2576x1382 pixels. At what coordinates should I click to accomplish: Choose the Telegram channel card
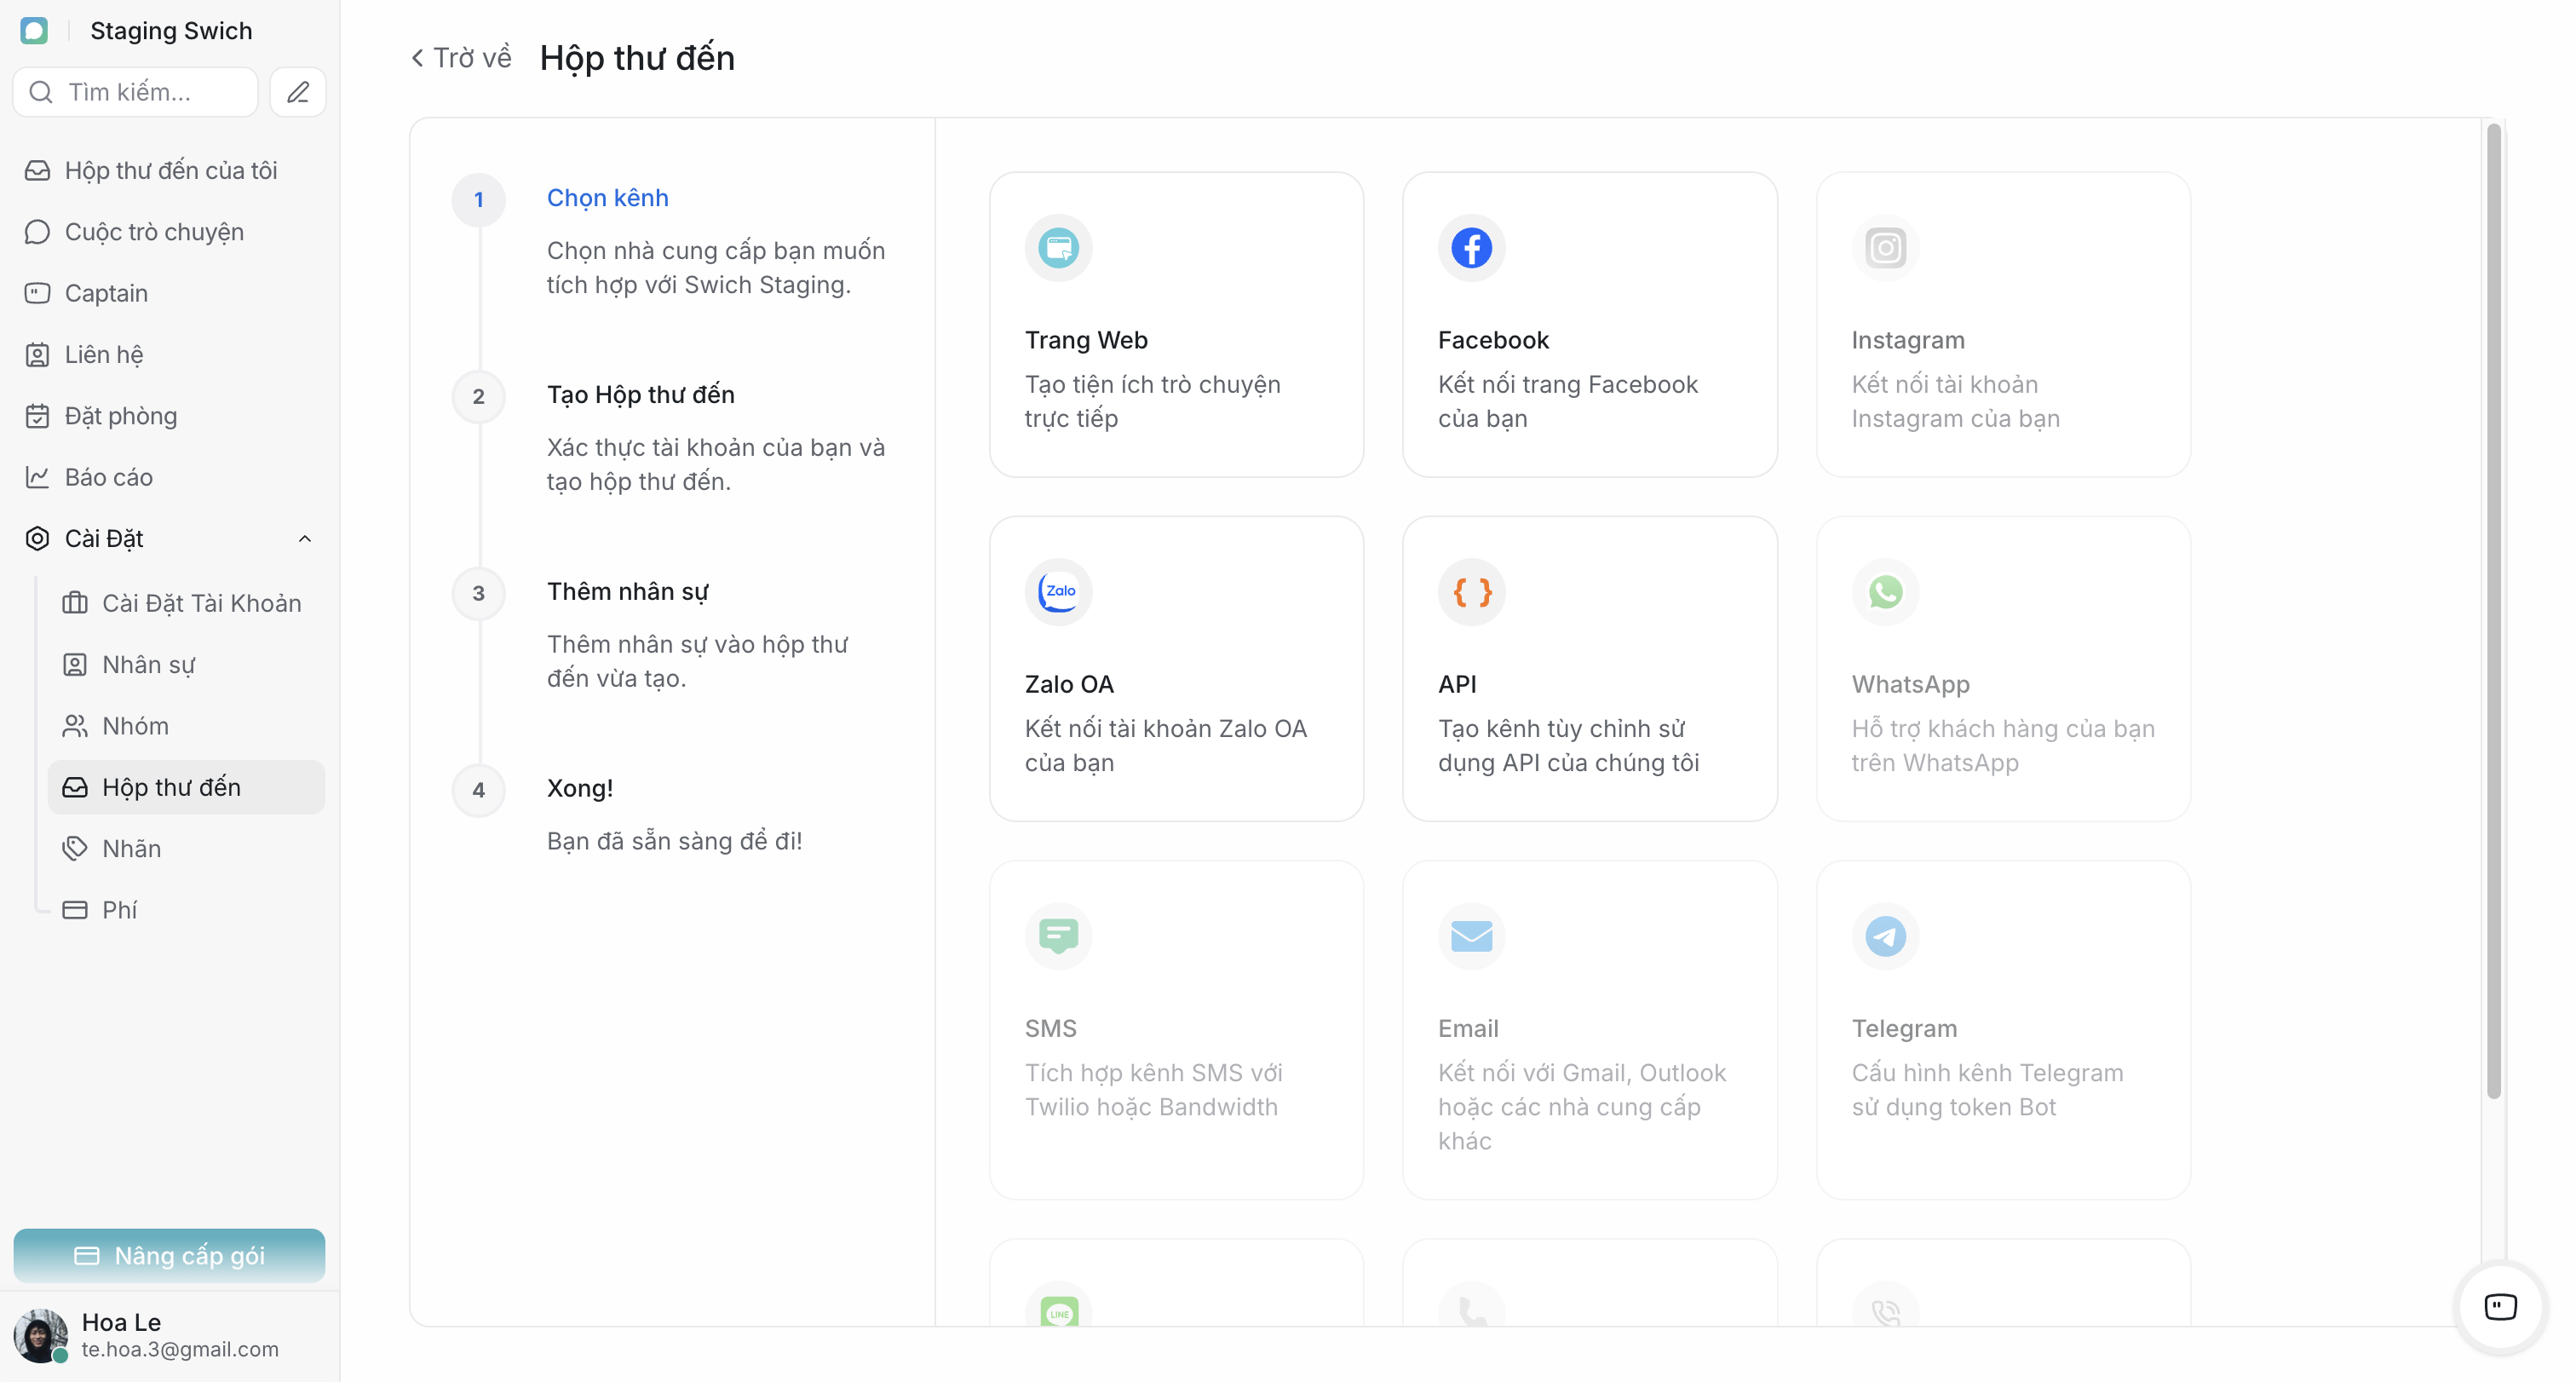(2003, 1029)
